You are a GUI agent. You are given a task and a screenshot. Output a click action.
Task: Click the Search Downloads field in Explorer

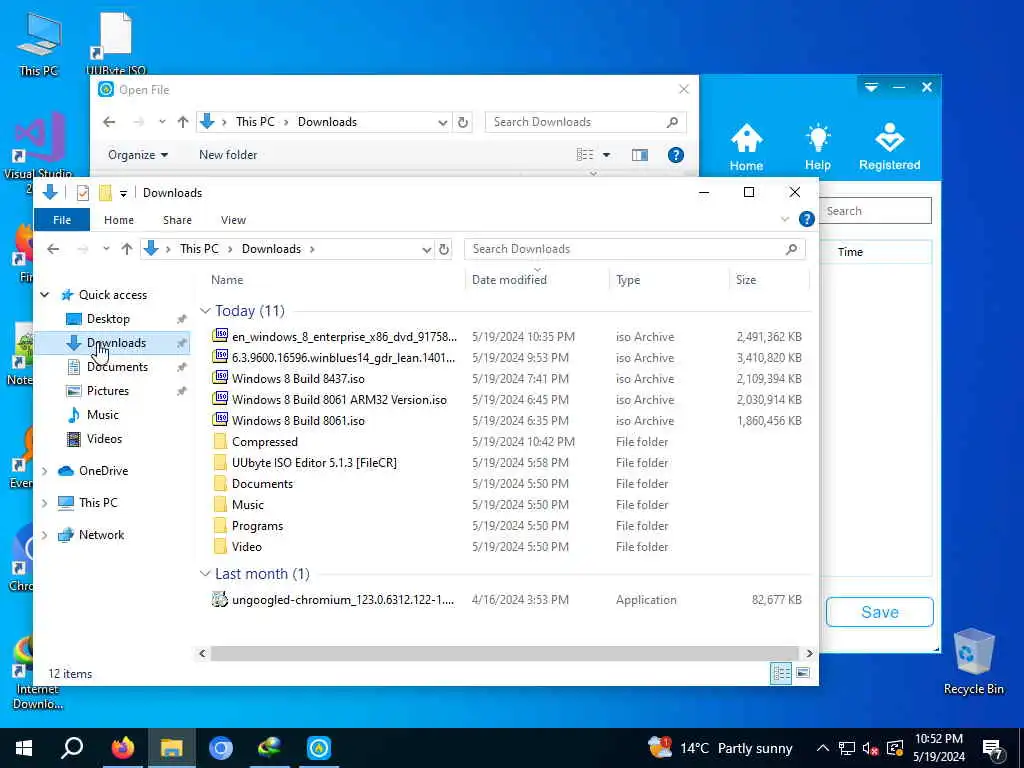(634, 249)
